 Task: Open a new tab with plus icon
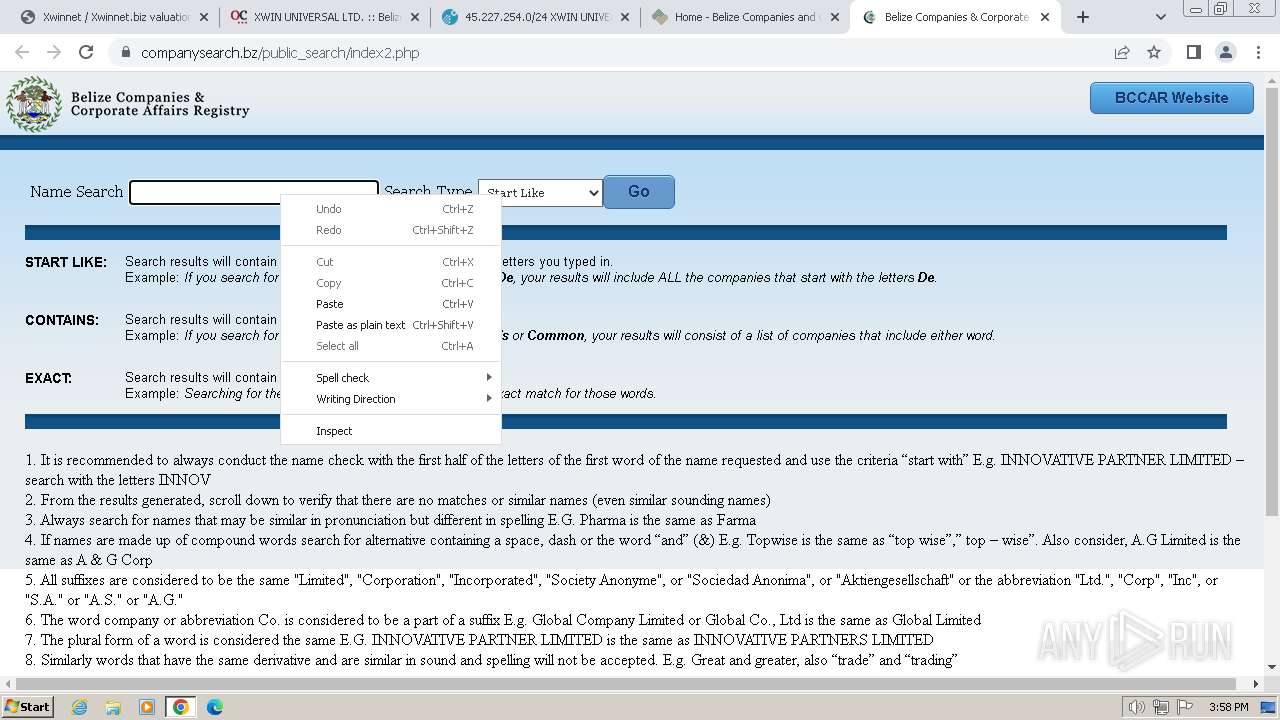1082,17
